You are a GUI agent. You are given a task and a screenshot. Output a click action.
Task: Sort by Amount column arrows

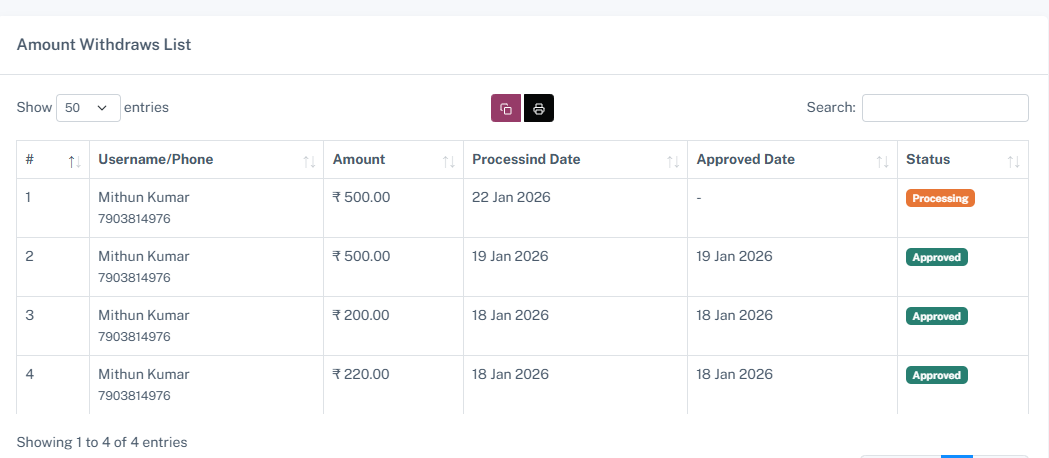449,161
